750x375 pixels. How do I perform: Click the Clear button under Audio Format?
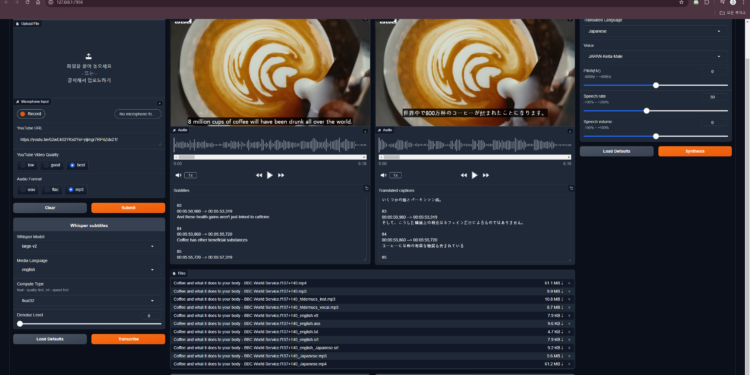pos(50,208)
